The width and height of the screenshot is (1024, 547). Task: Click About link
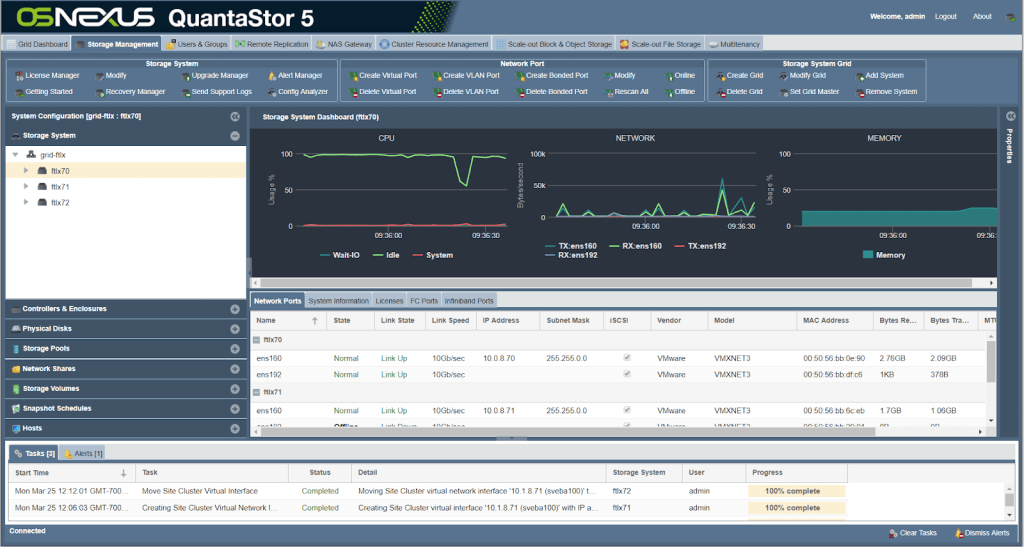[982, 16]
